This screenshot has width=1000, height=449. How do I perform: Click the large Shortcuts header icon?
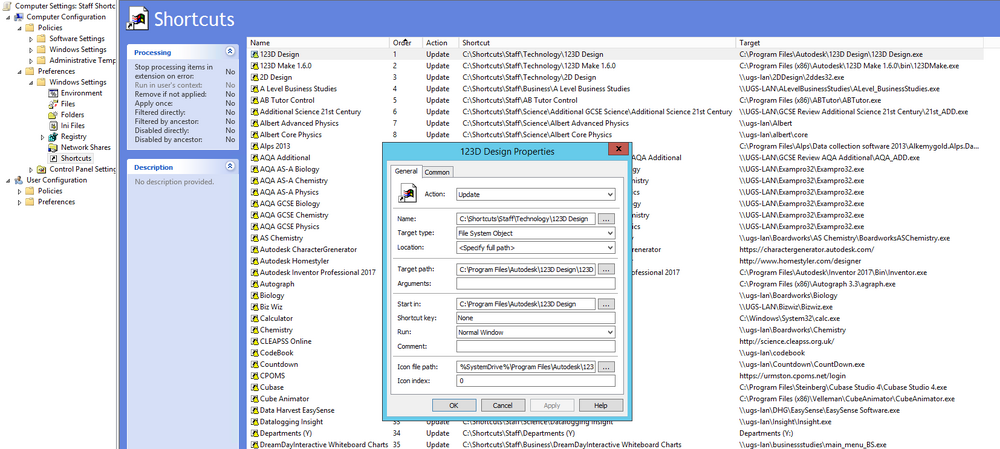coord(137,18)
